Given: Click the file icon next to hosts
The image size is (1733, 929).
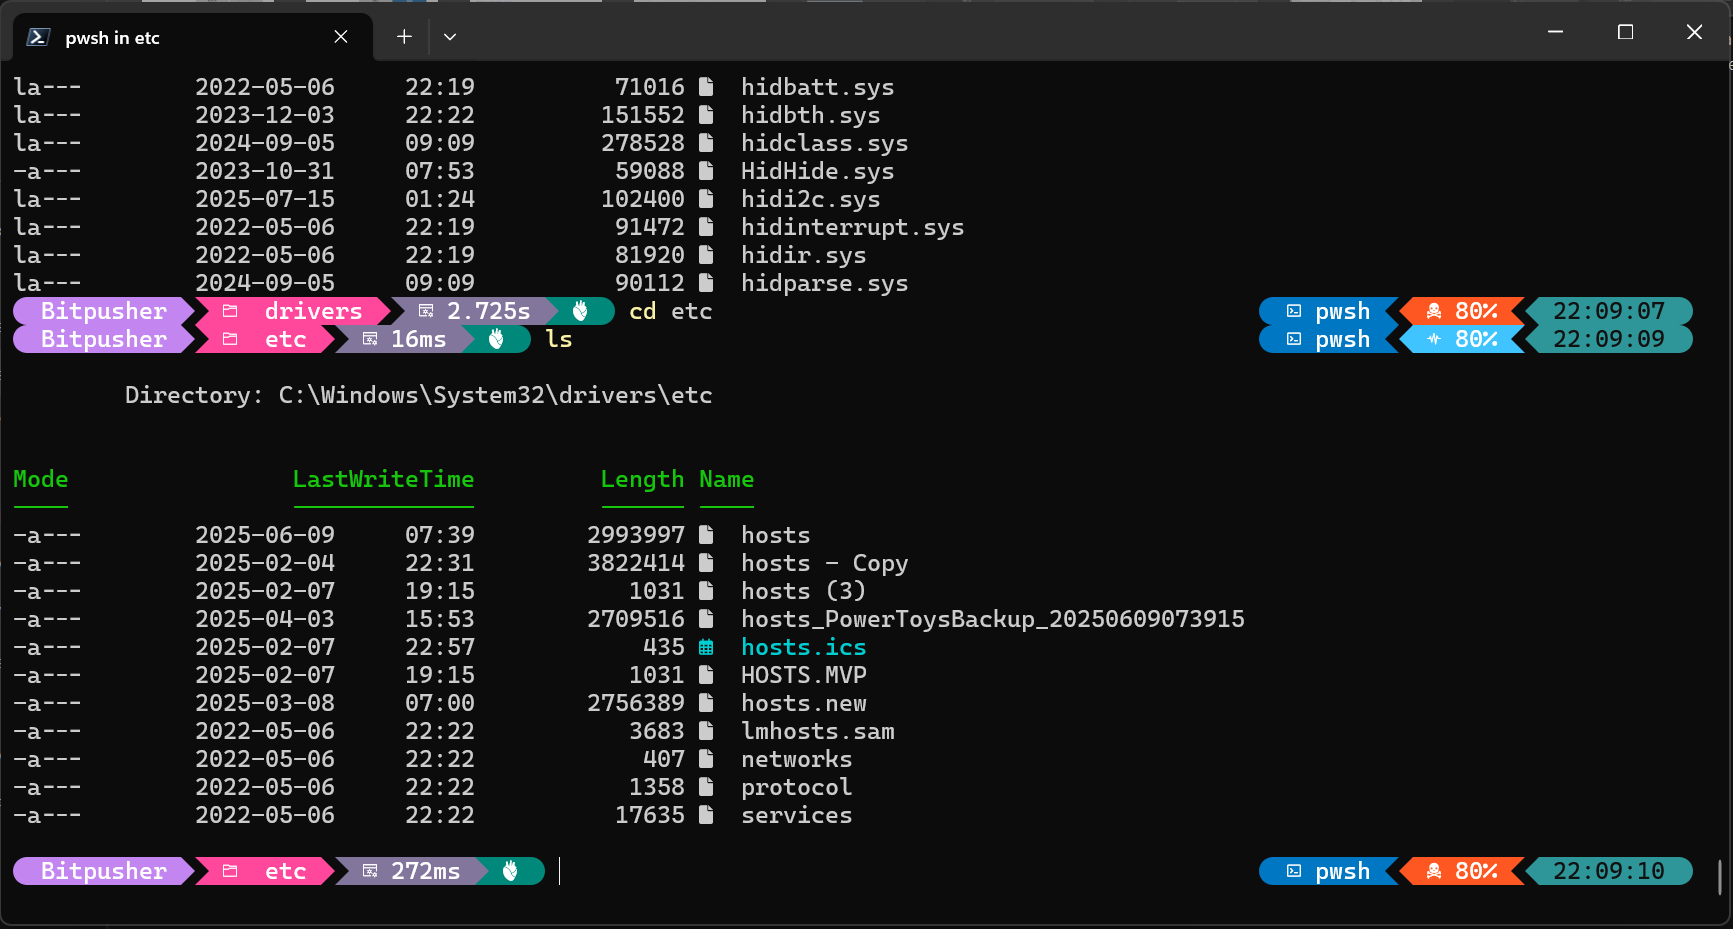Looking at the screenshot, I should coord(706,535).
